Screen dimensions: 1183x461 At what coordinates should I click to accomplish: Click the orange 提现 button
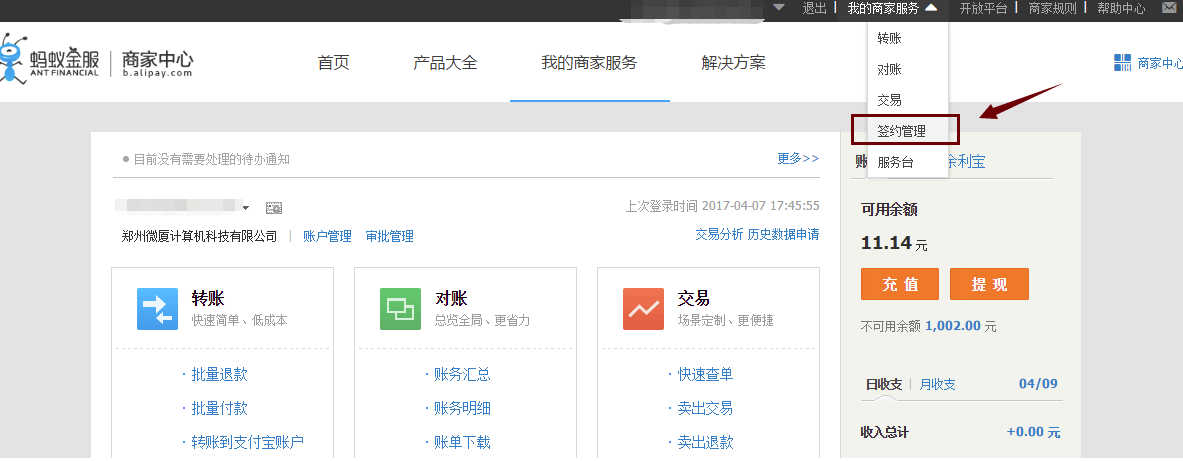pyautogui.click(x=989, y=284)
